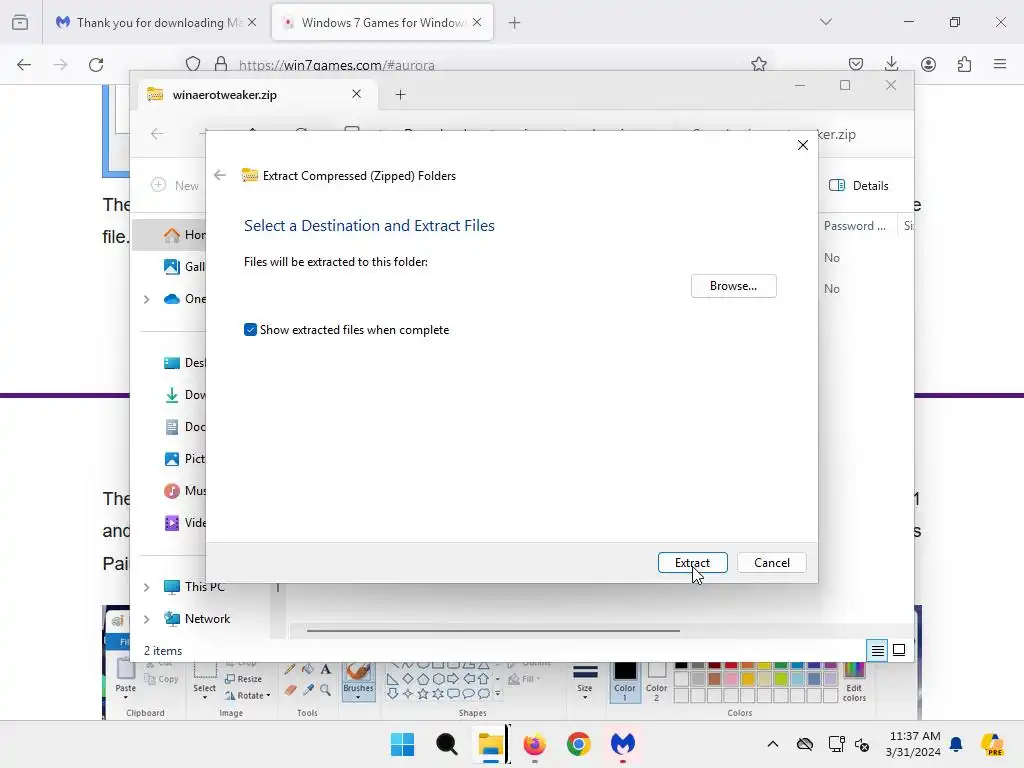Go back in File Explorer

[157, 134]
